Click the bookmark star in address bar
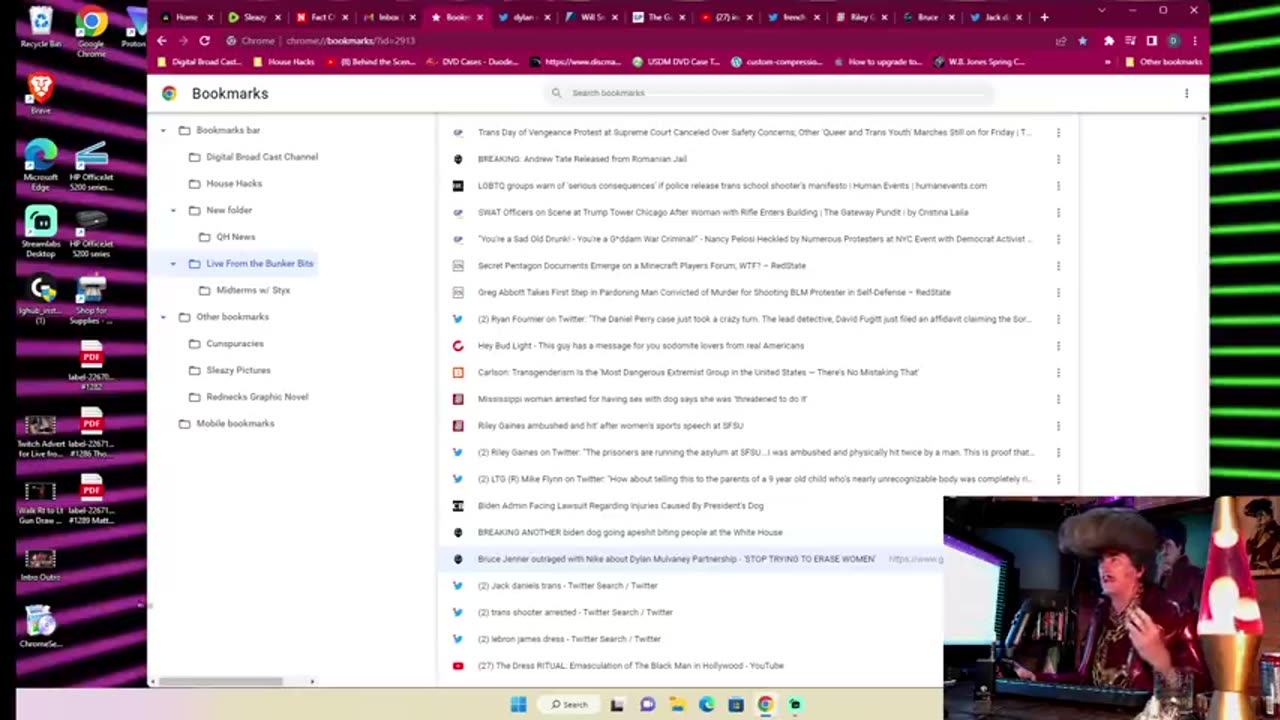This screenshot has height=720, width=1280. click(x=1083, y=41)
